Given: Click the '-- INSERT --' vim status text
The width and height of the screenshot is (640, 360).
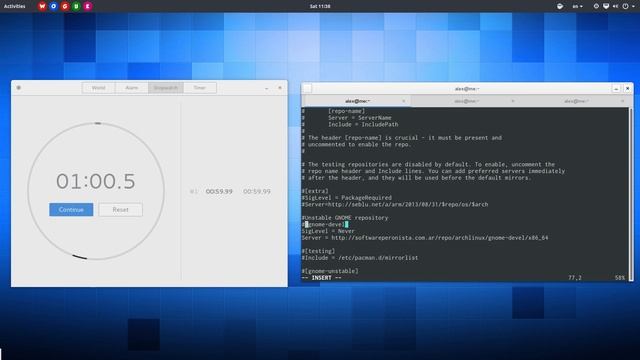Looking at the screenshot, I should click(x=322, y=278).
